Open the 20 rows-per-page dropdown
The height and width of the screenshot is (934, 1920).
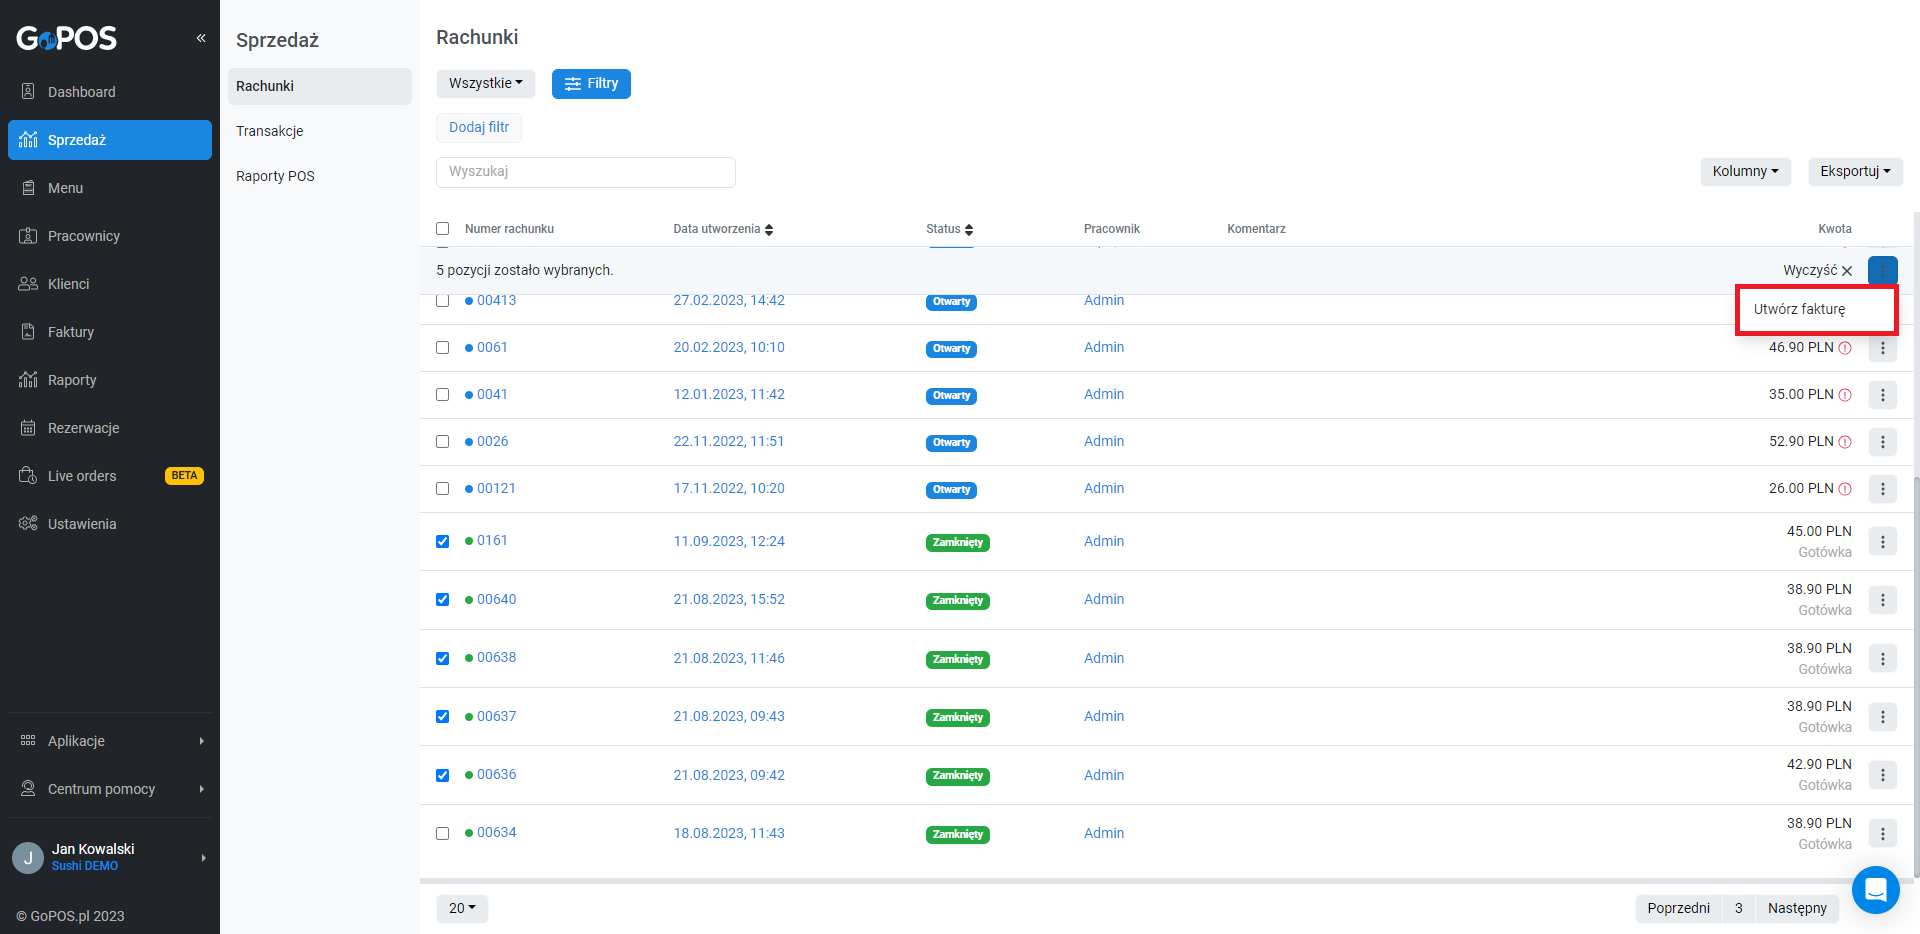[462, 908]
